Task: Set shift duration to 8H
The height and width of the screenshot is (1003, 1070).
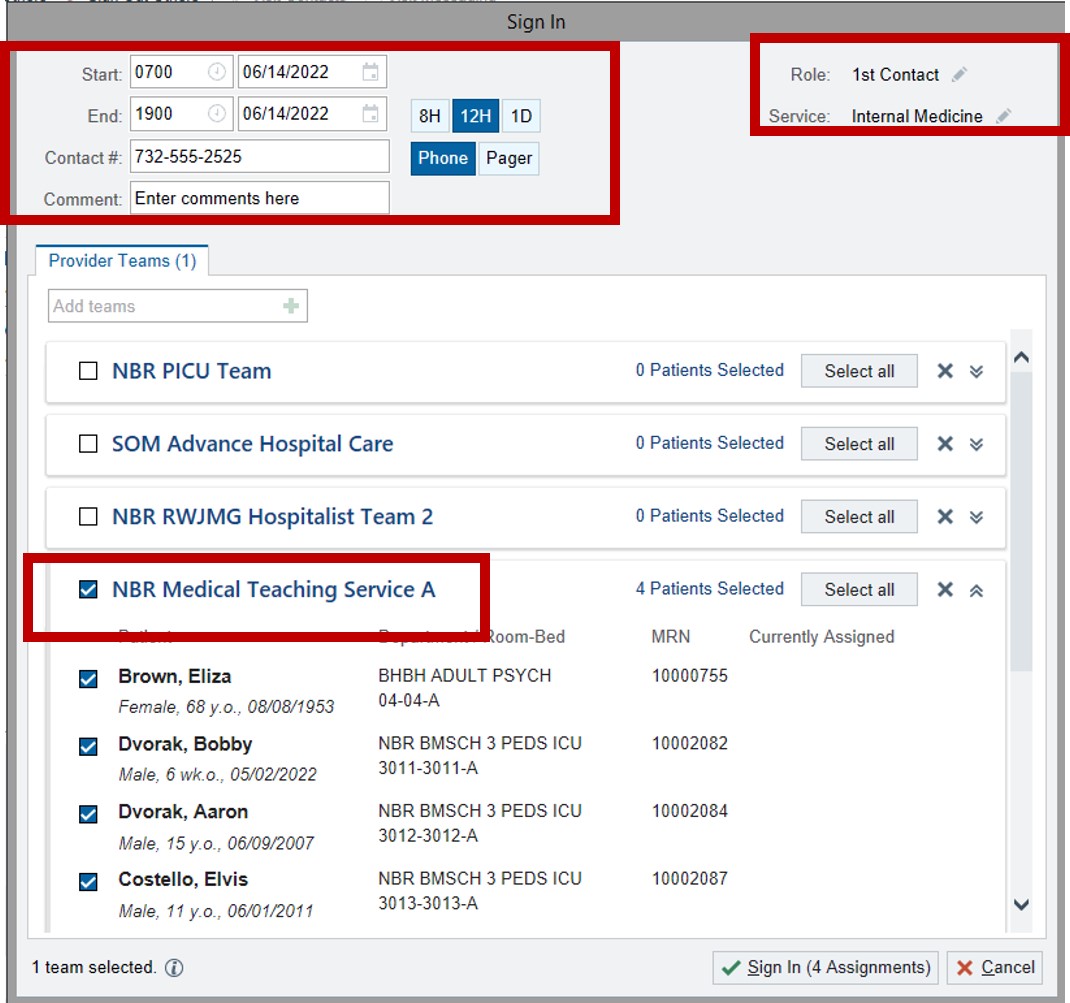Action: (429, 116)
